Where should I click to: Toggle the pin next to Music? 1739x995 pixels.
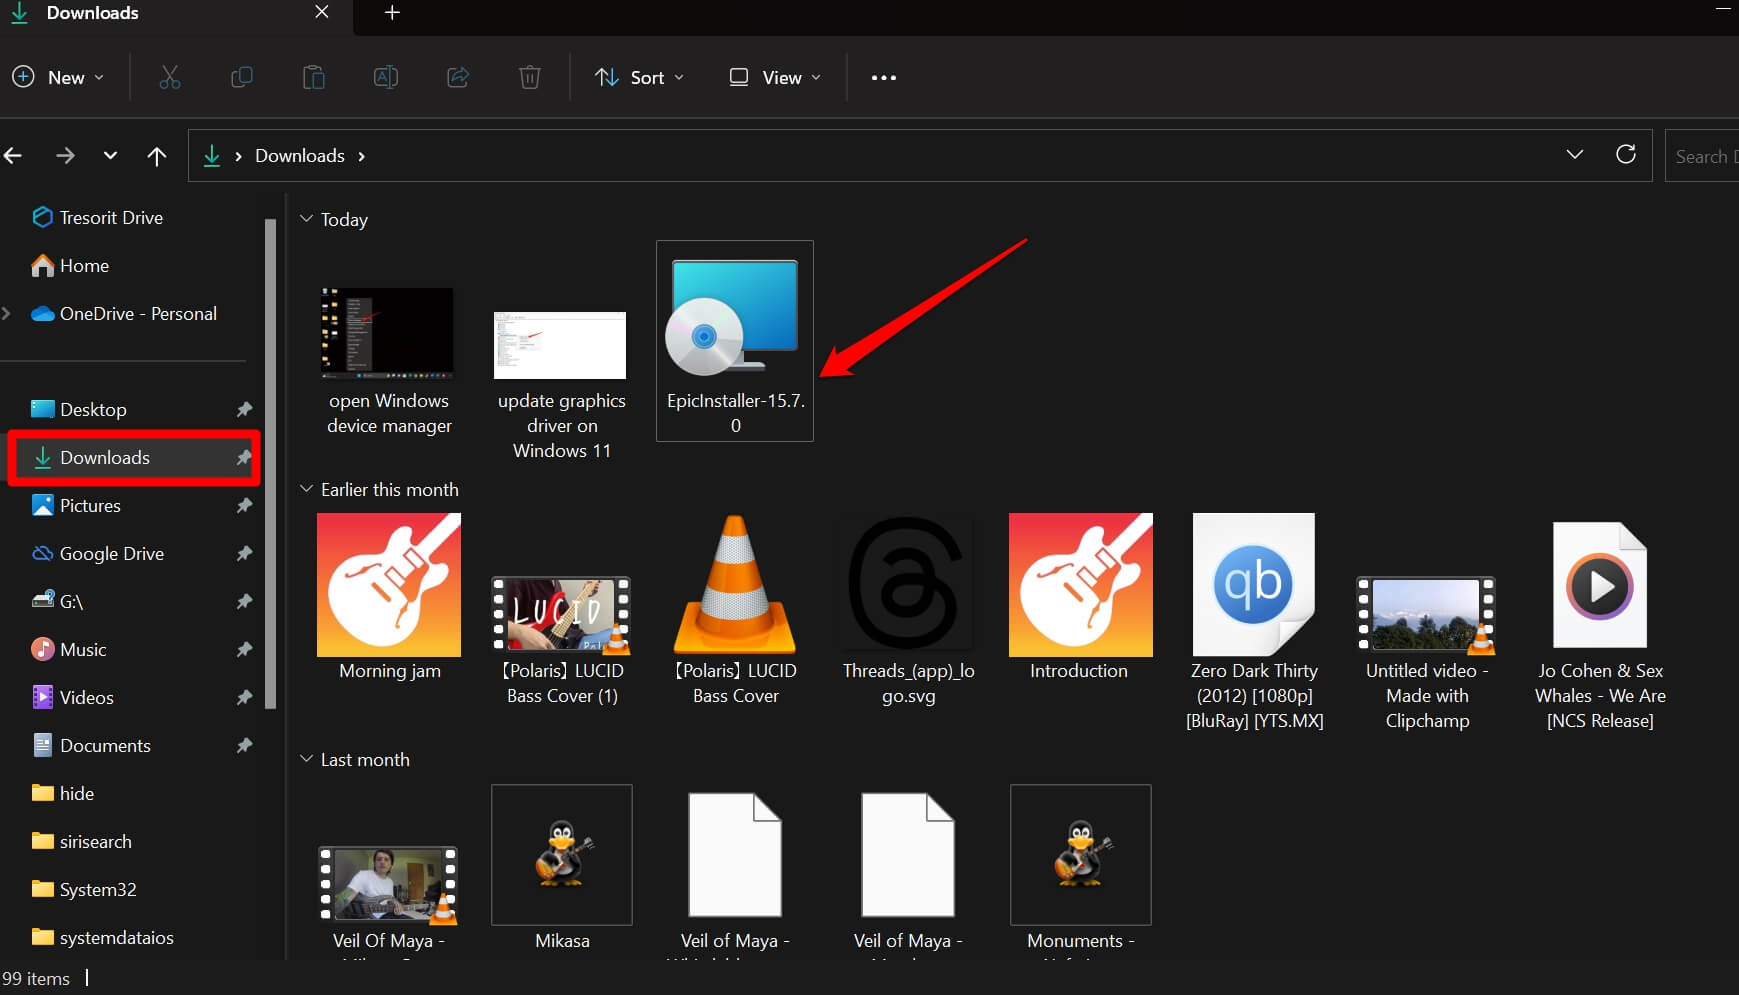(244, 649)
